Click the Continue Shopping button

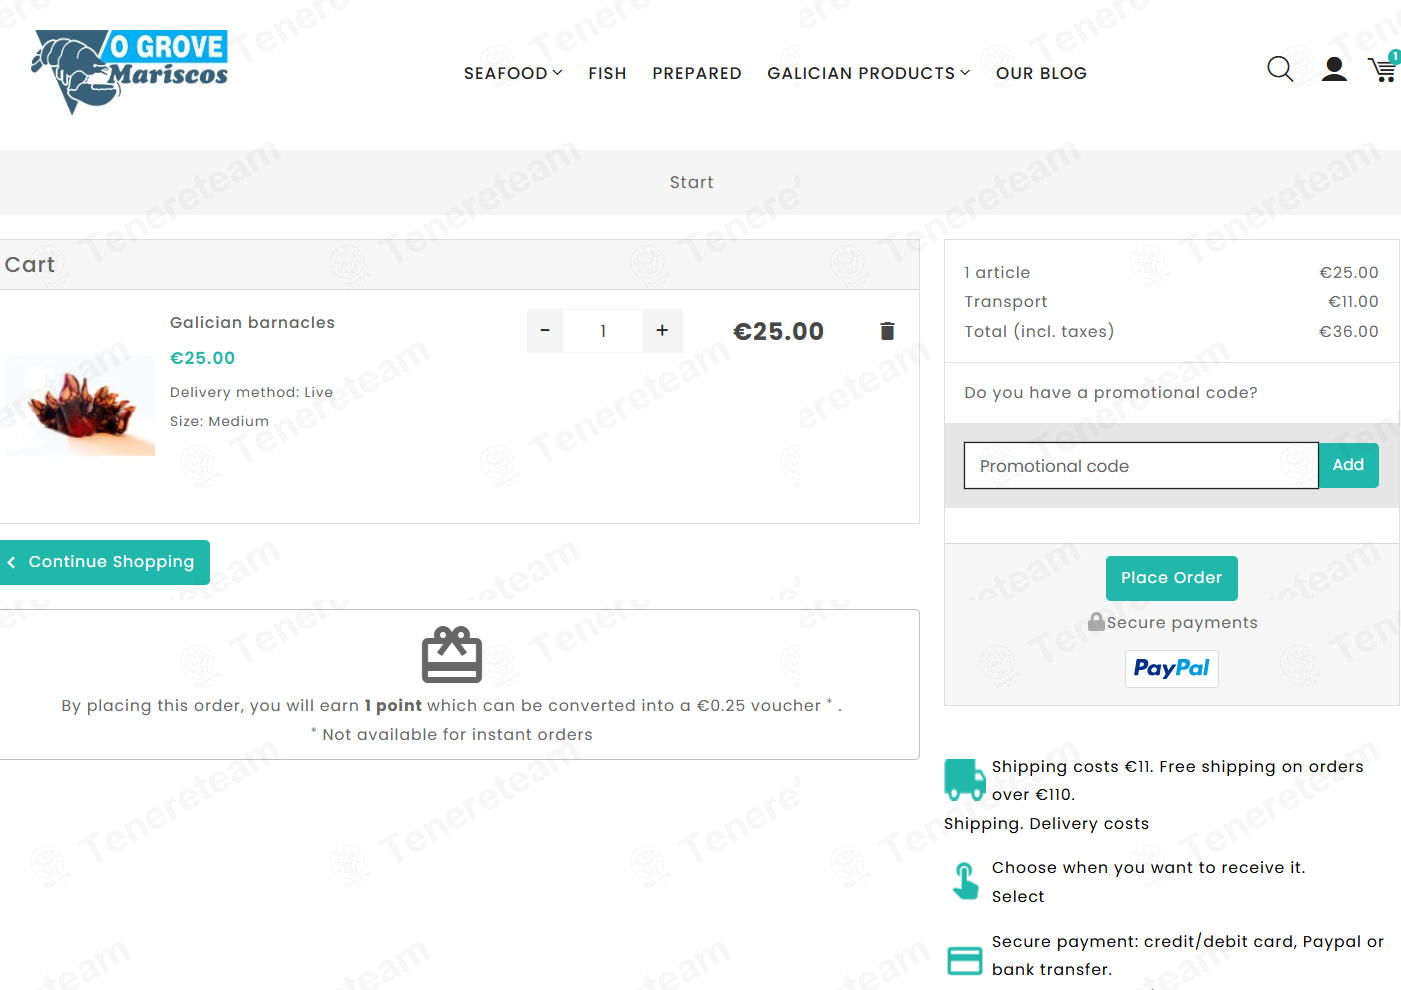point(104,562)
